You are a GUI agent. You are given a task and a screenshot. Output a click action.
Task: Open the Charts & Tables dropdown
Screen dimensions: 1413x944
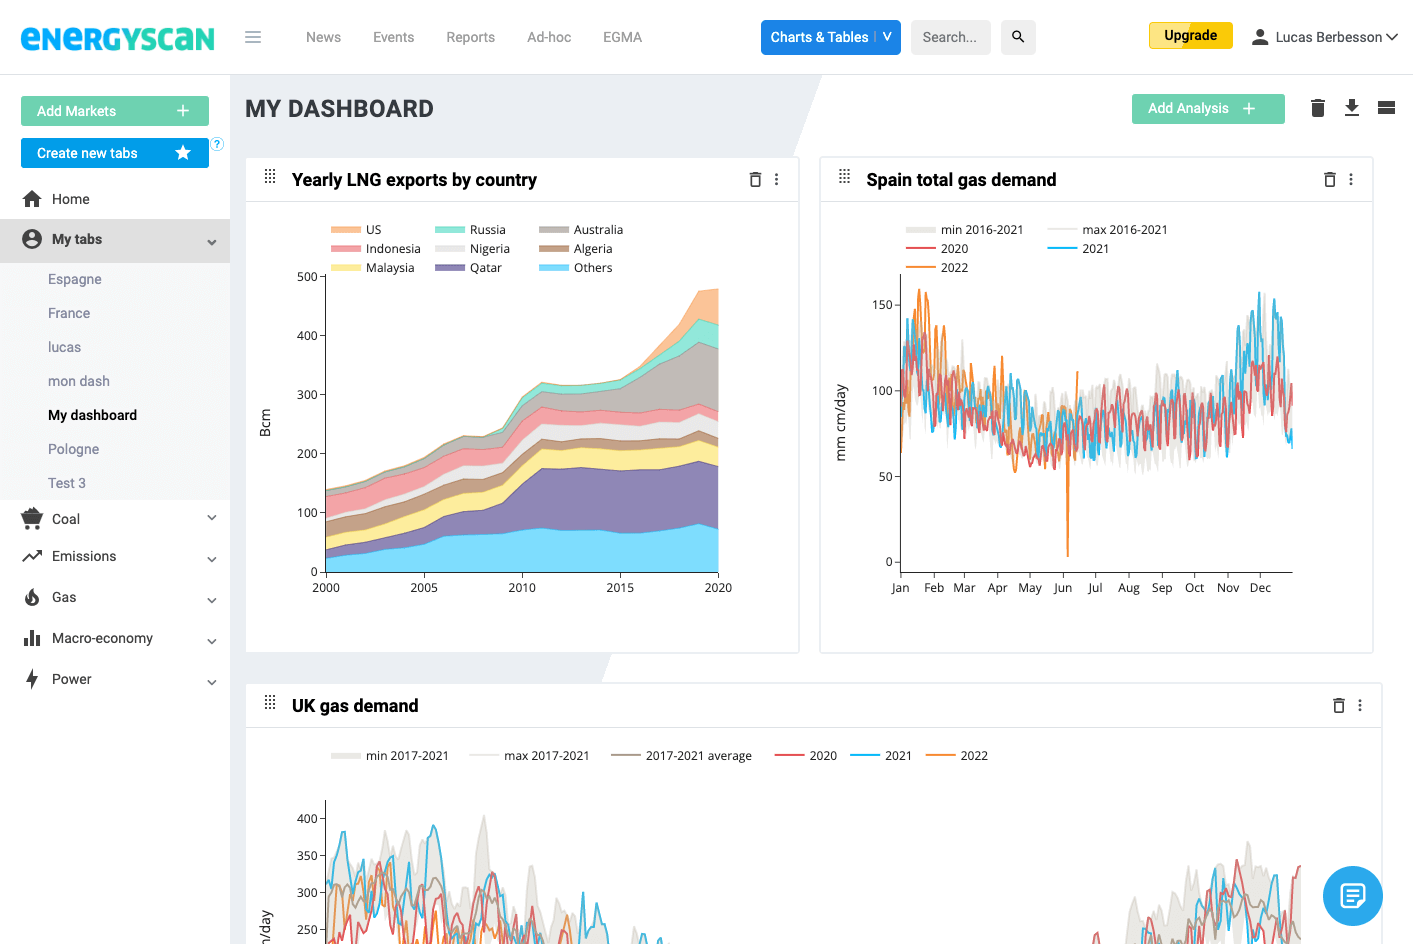pos(830,37)
